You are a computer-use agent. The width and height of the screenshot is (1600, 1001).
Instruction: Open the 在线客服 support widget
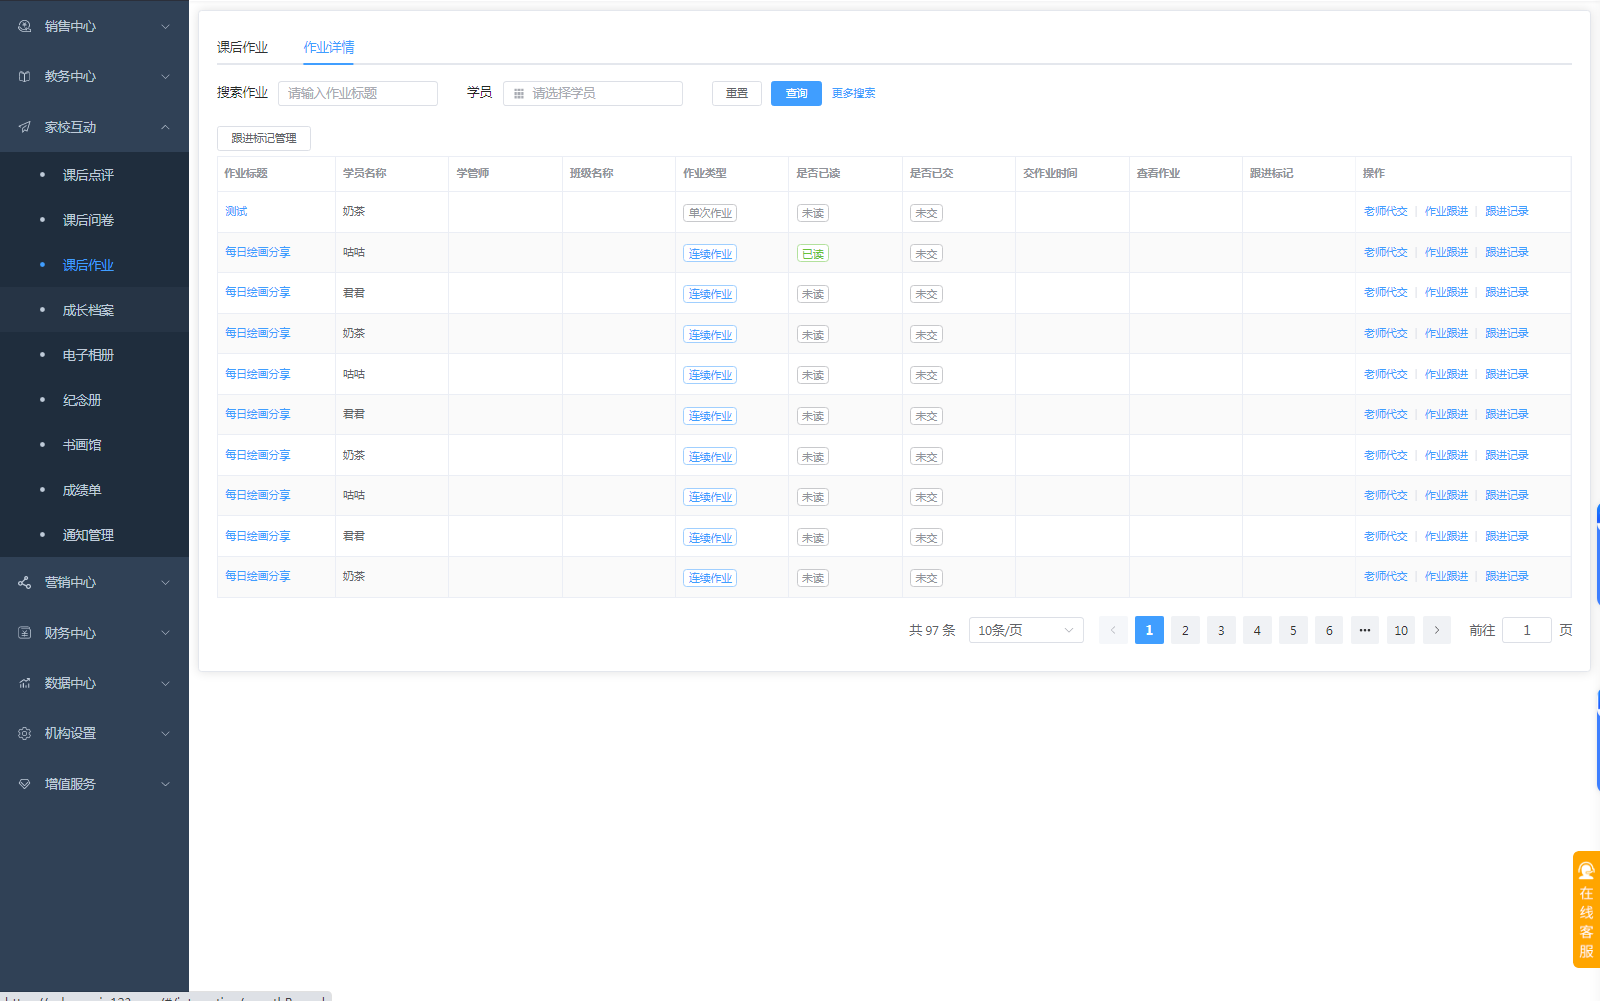(1586, 909)
